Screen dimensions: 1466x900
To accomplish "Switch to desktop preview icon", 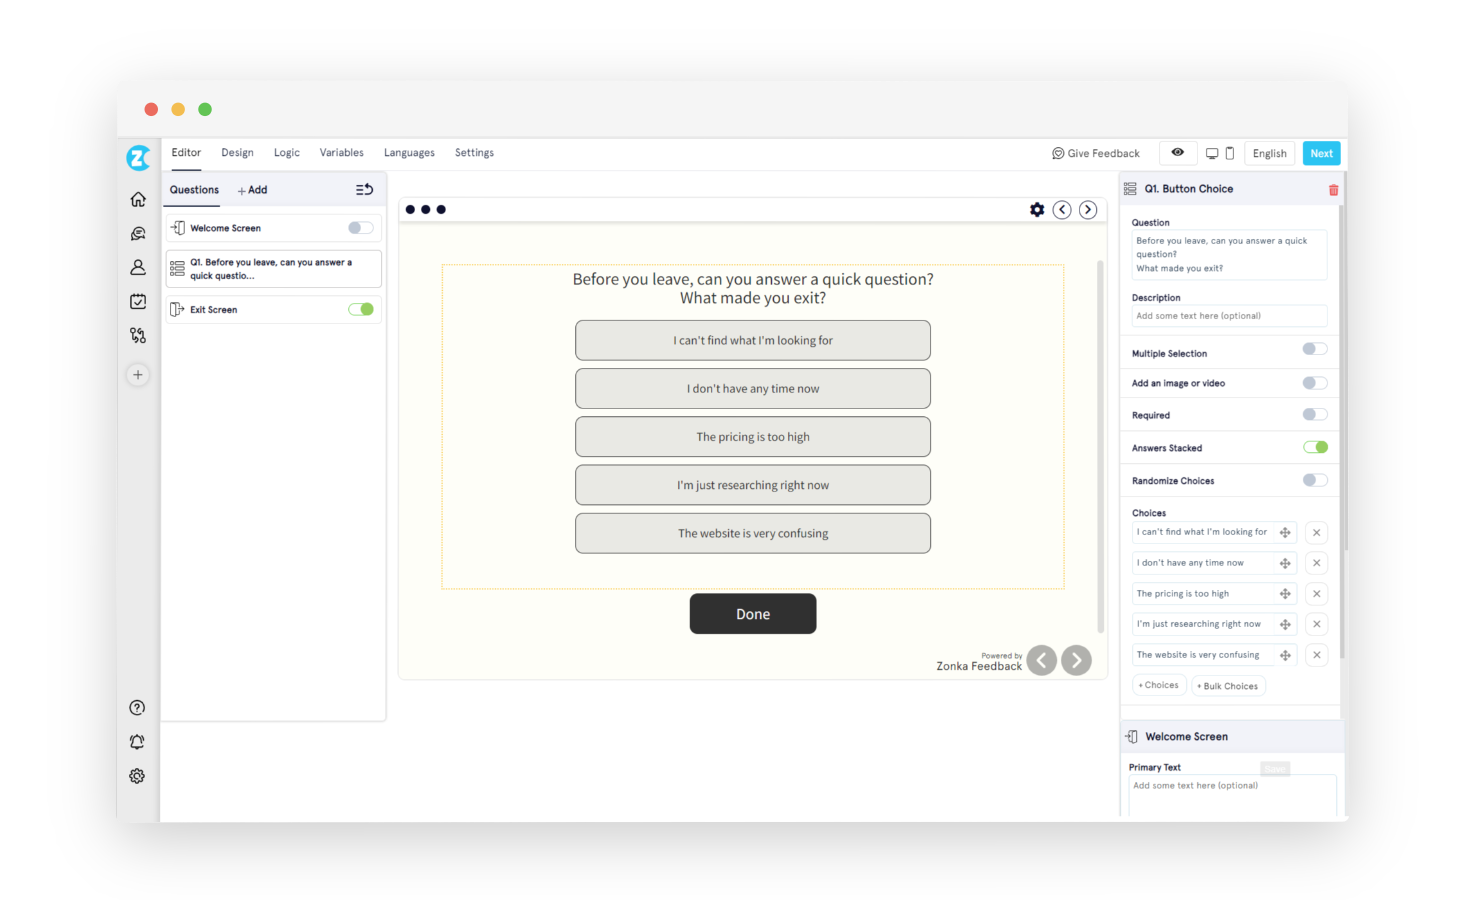I will tap(1212, 153).
